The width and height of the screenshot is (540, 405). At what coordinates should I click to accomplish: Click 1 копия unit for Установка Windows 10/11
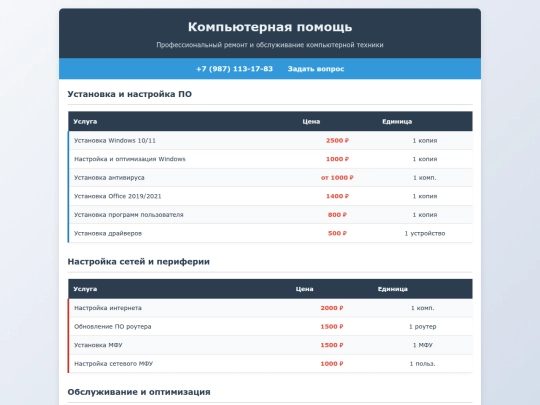(x=425, y=141)
